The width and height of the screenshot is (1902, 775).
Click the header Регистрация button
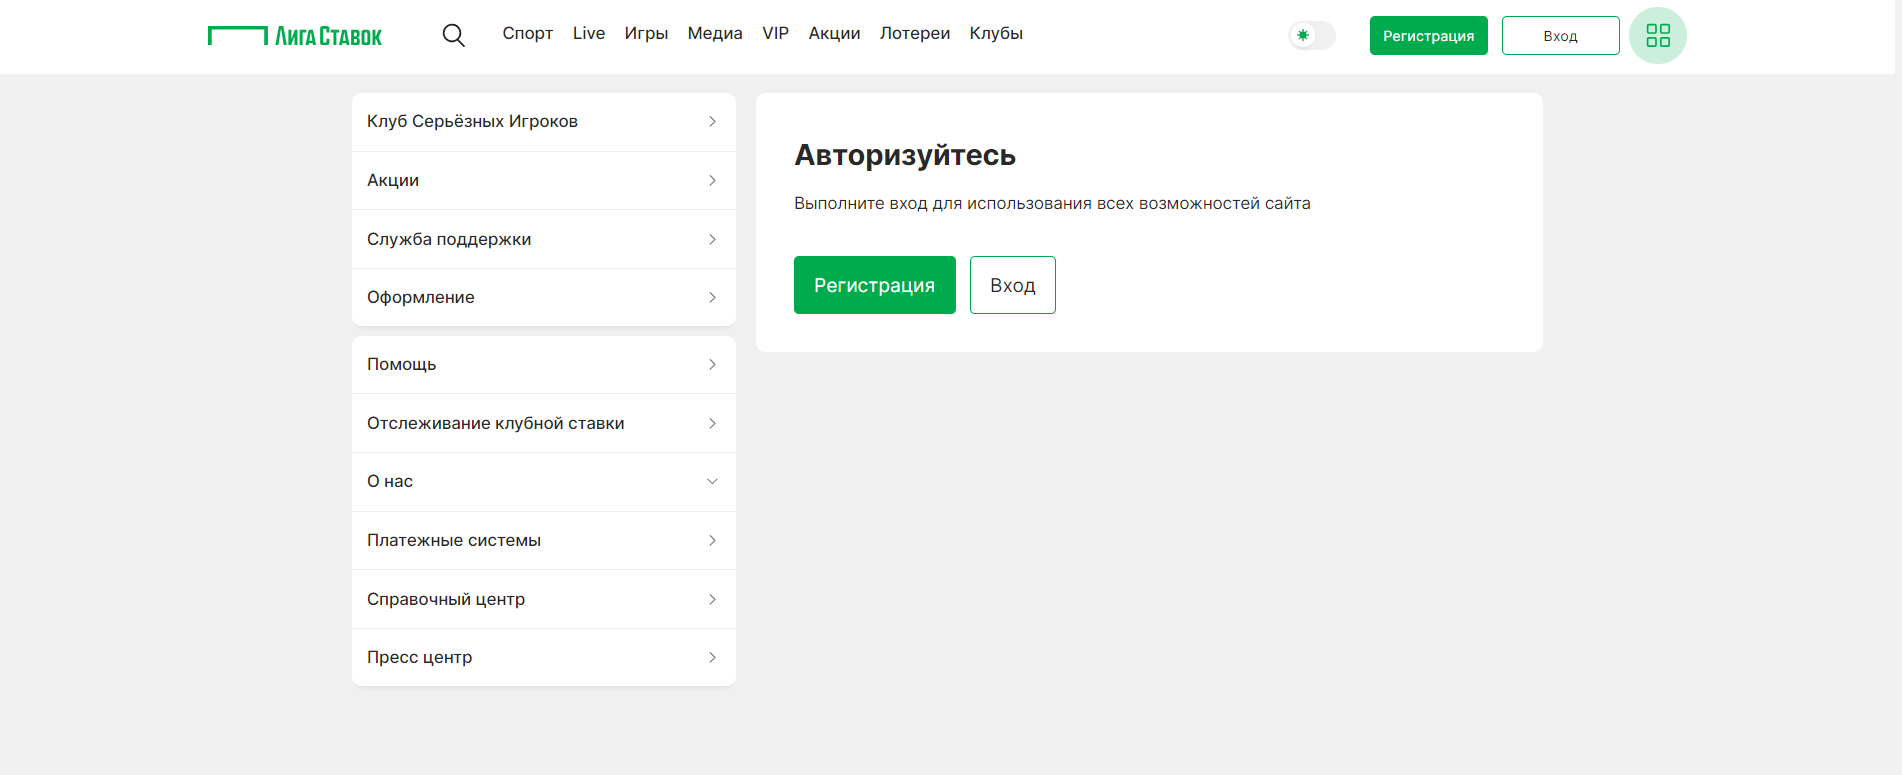coord(1428,36)
